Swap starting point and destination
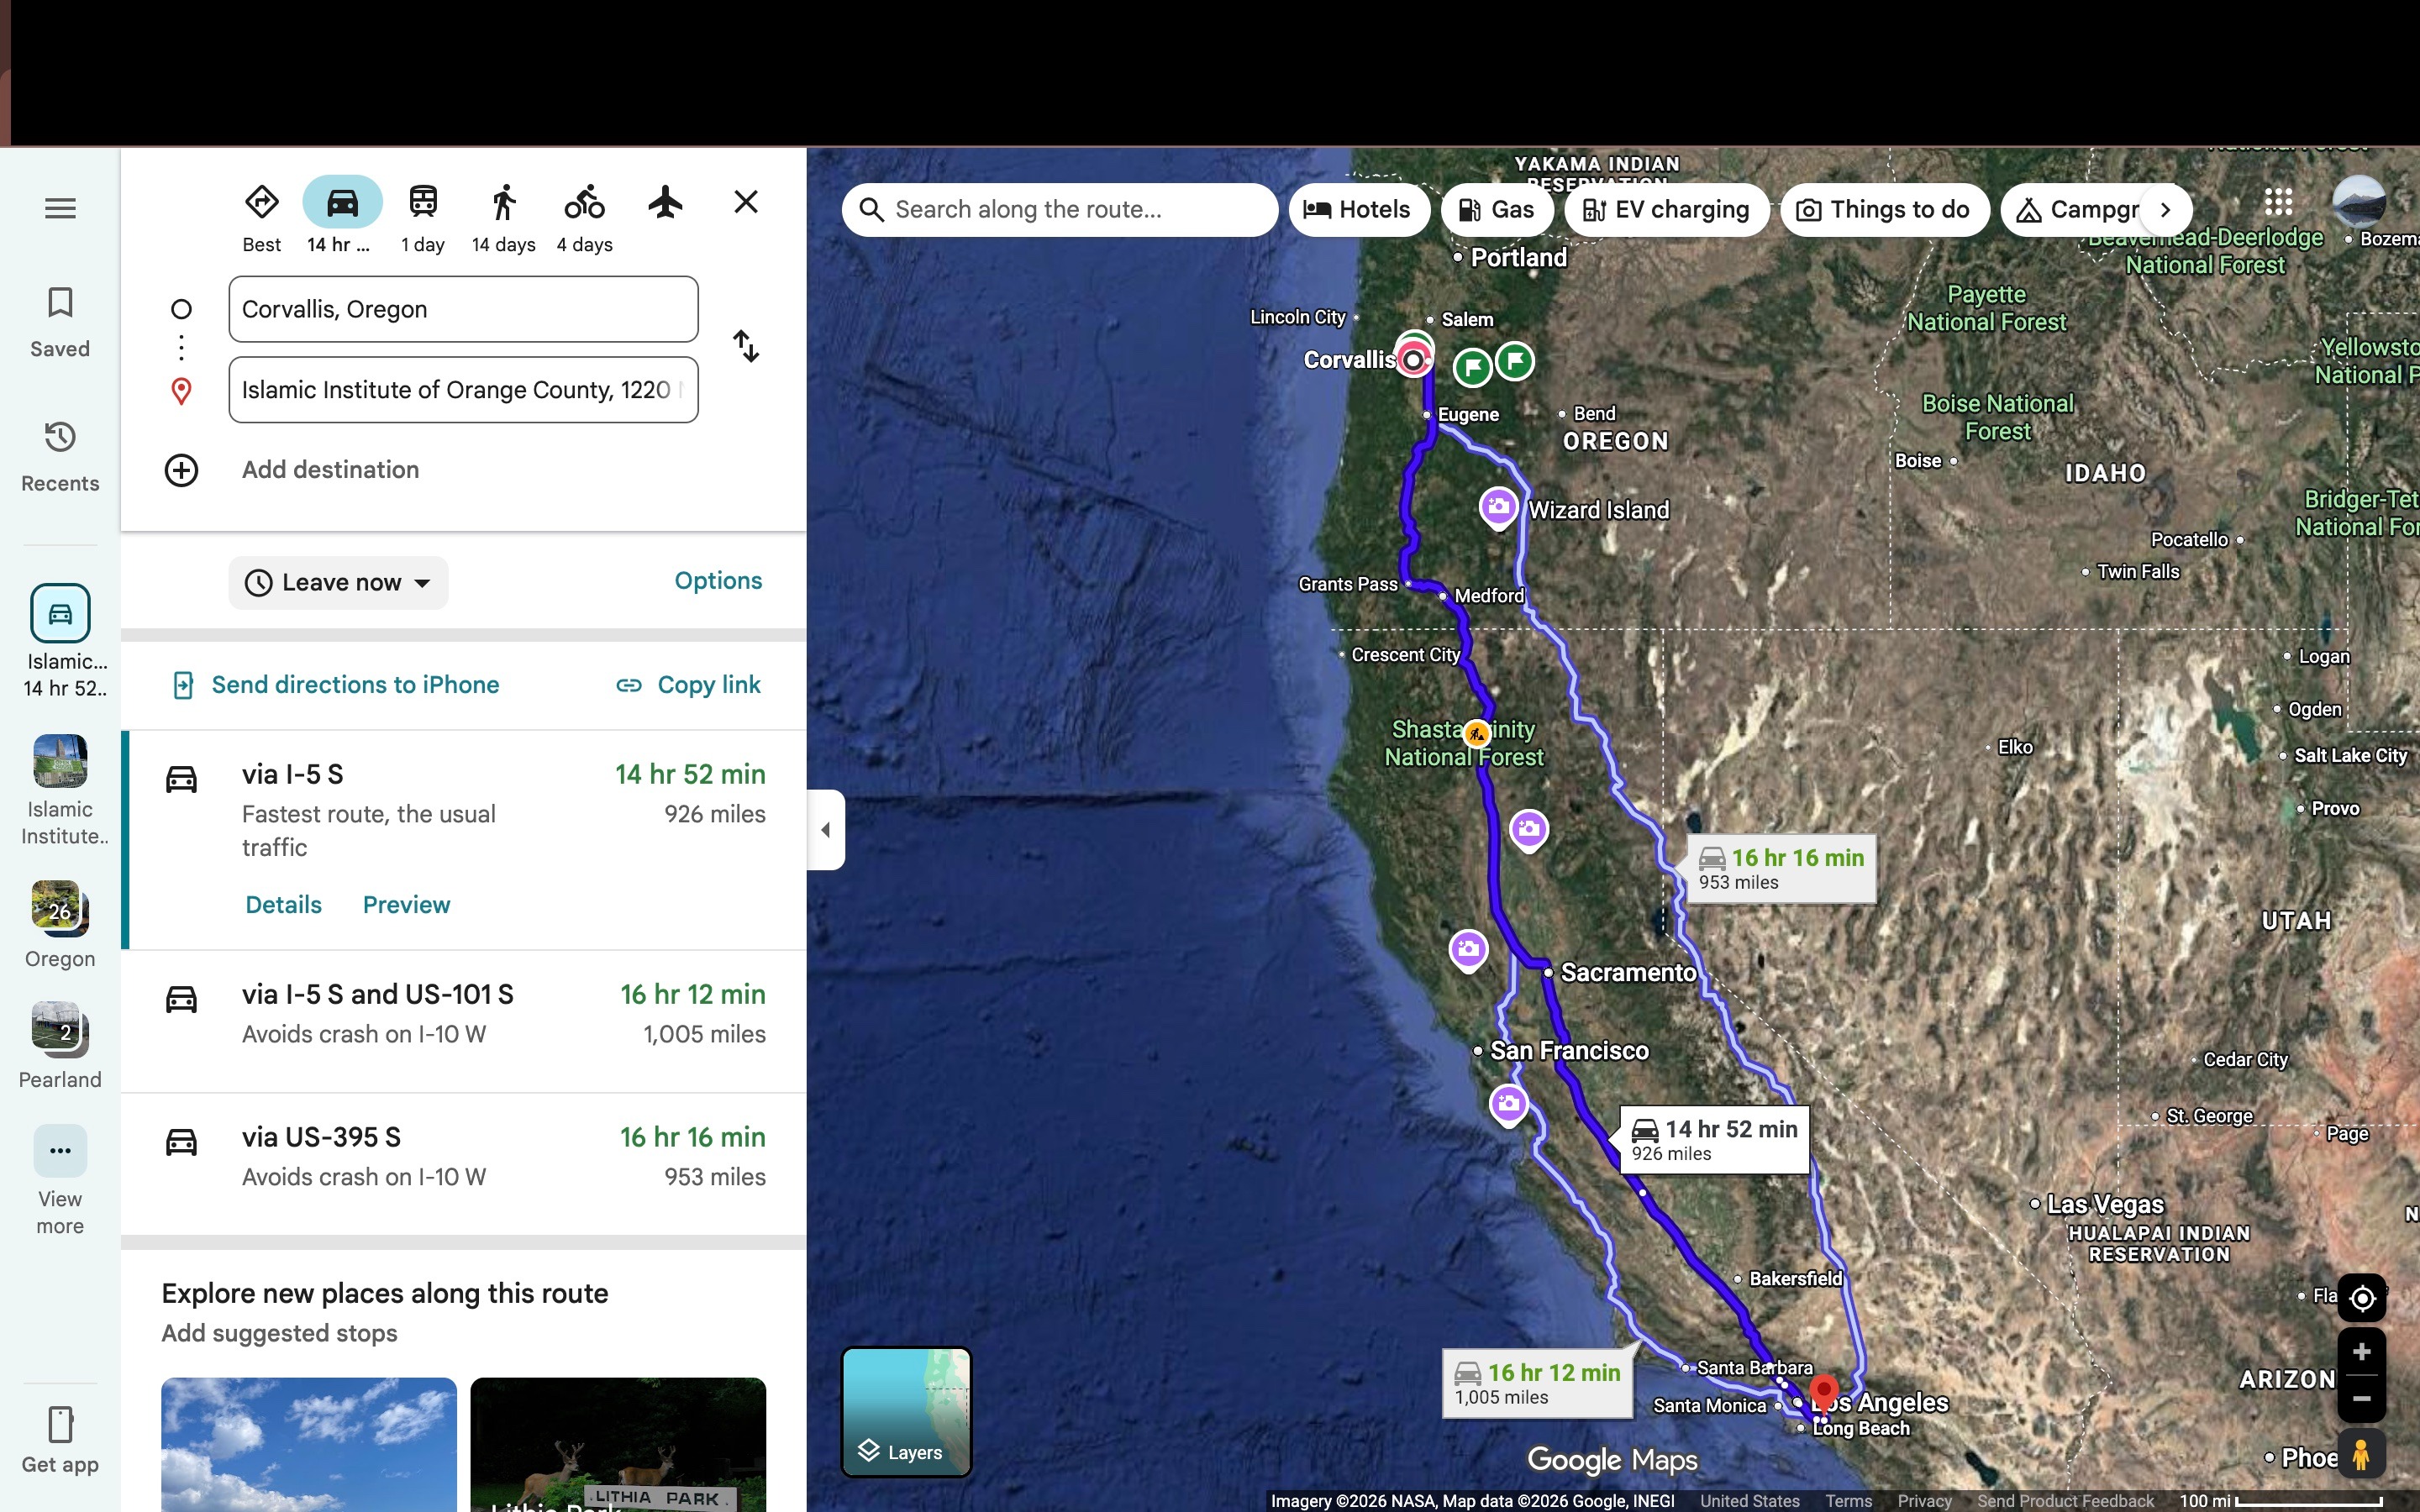The width and height of the screenshot is (2420, 1512). (746, 346)
